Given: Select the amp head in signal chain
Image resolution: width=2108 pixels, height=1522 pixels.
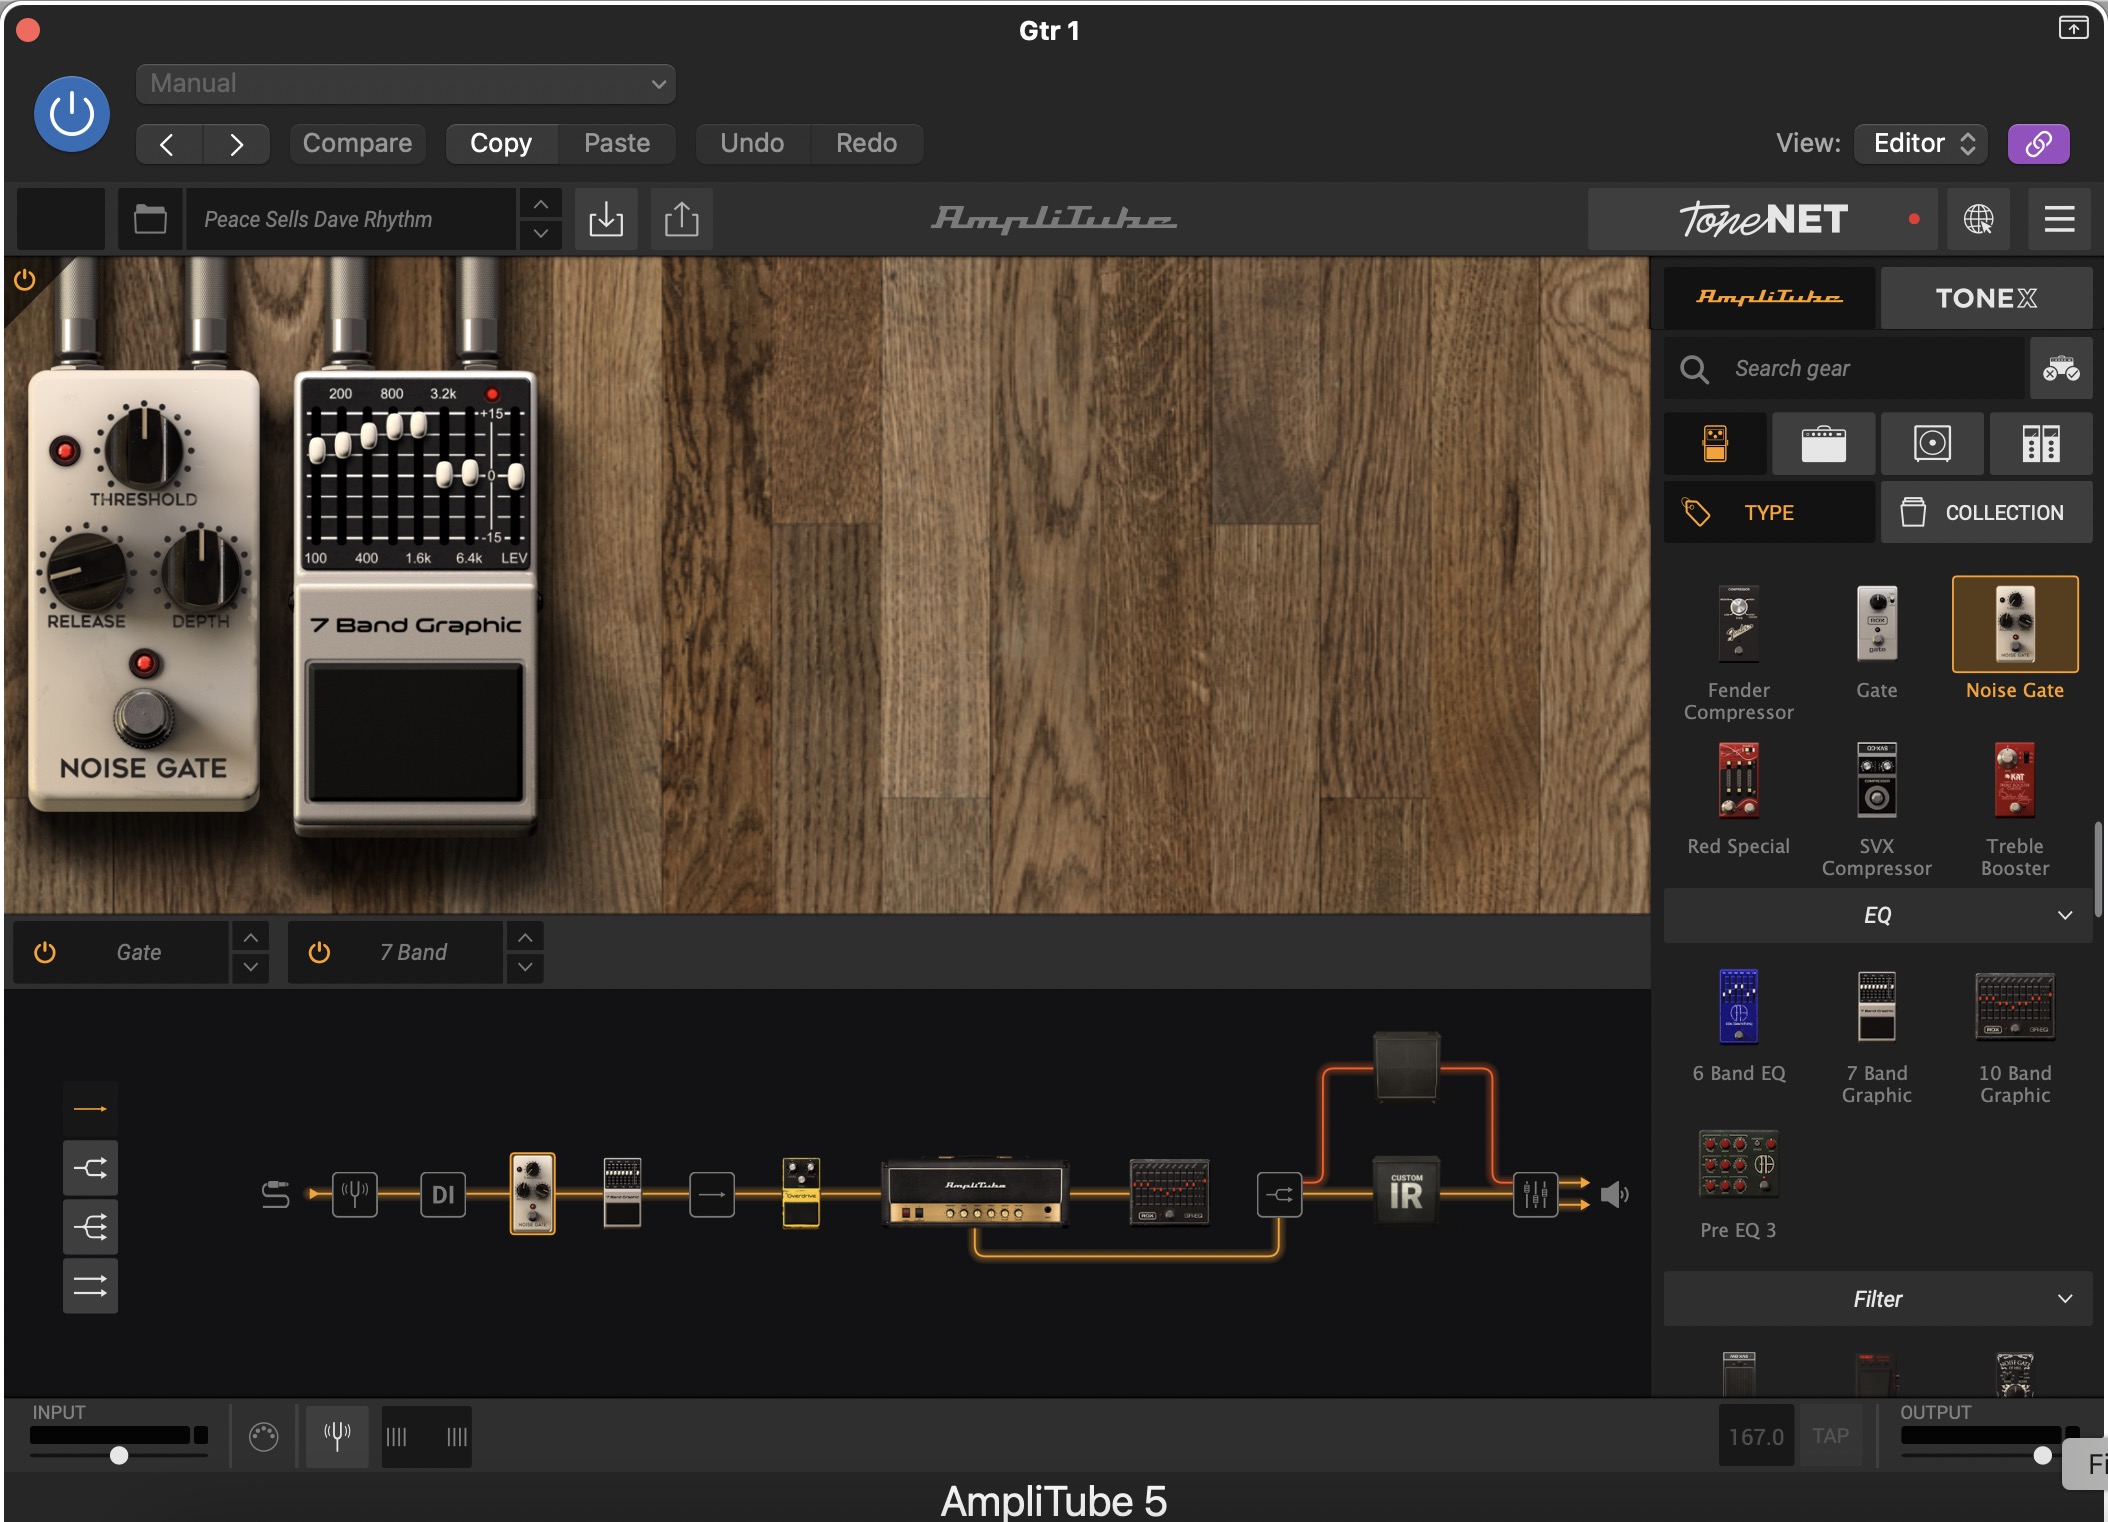Looking at the screenshot, I should pyautogui.click(x=975, y=1193).
